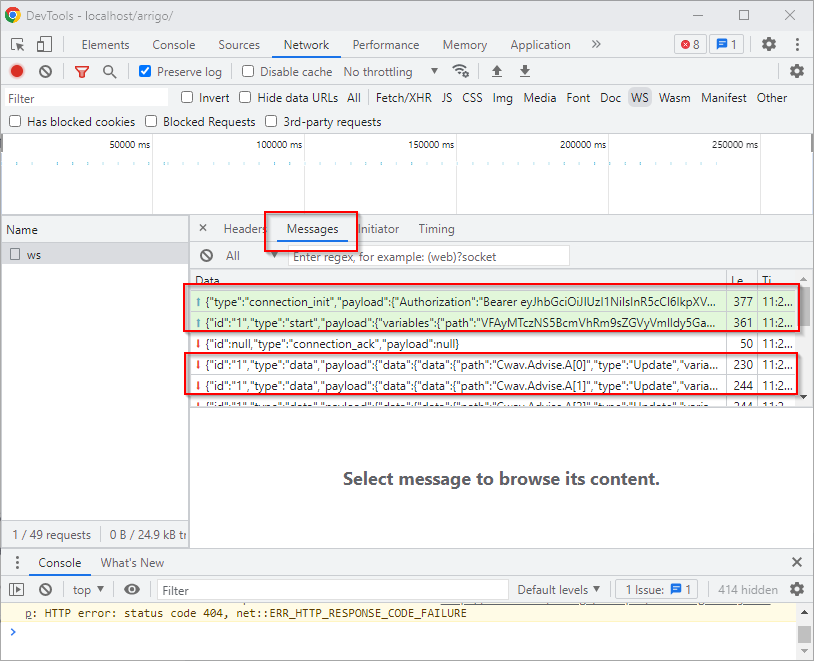Open the Sources tab
Screen dimensions: 814x661
[239, 45]
